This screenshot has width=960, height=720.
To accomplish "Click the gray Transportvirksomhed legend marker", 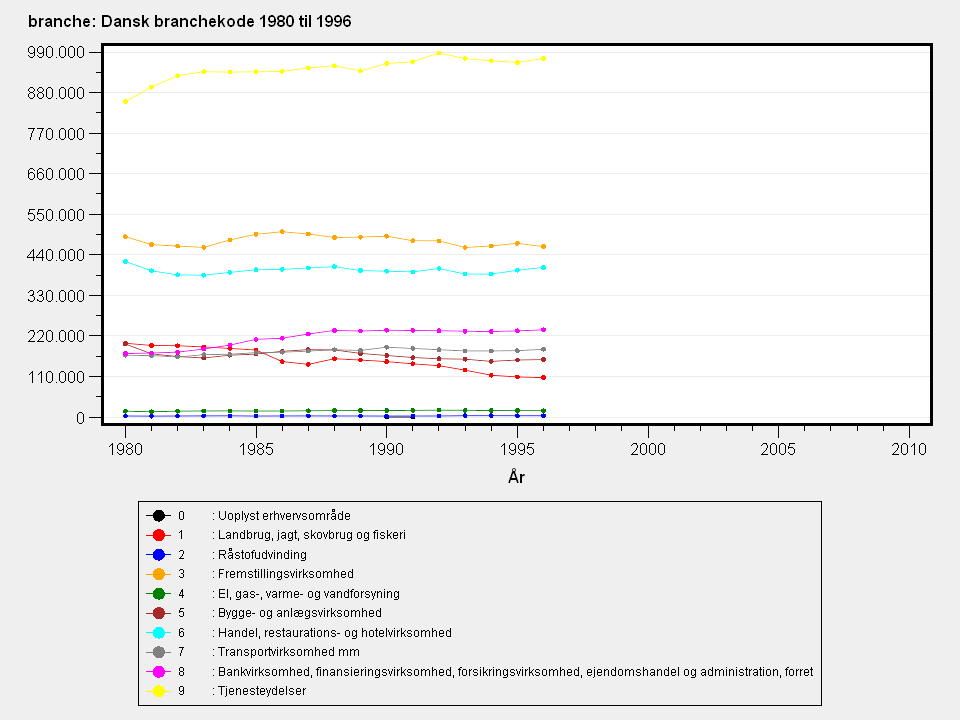I will (157, 652).
